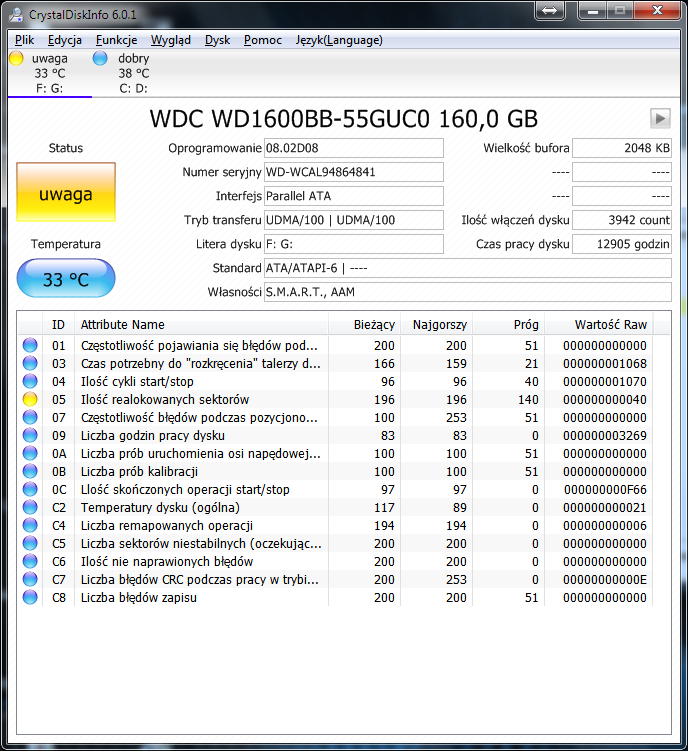Open the Pomoc menu
688x751 pixels.
(x=263, y=40)
